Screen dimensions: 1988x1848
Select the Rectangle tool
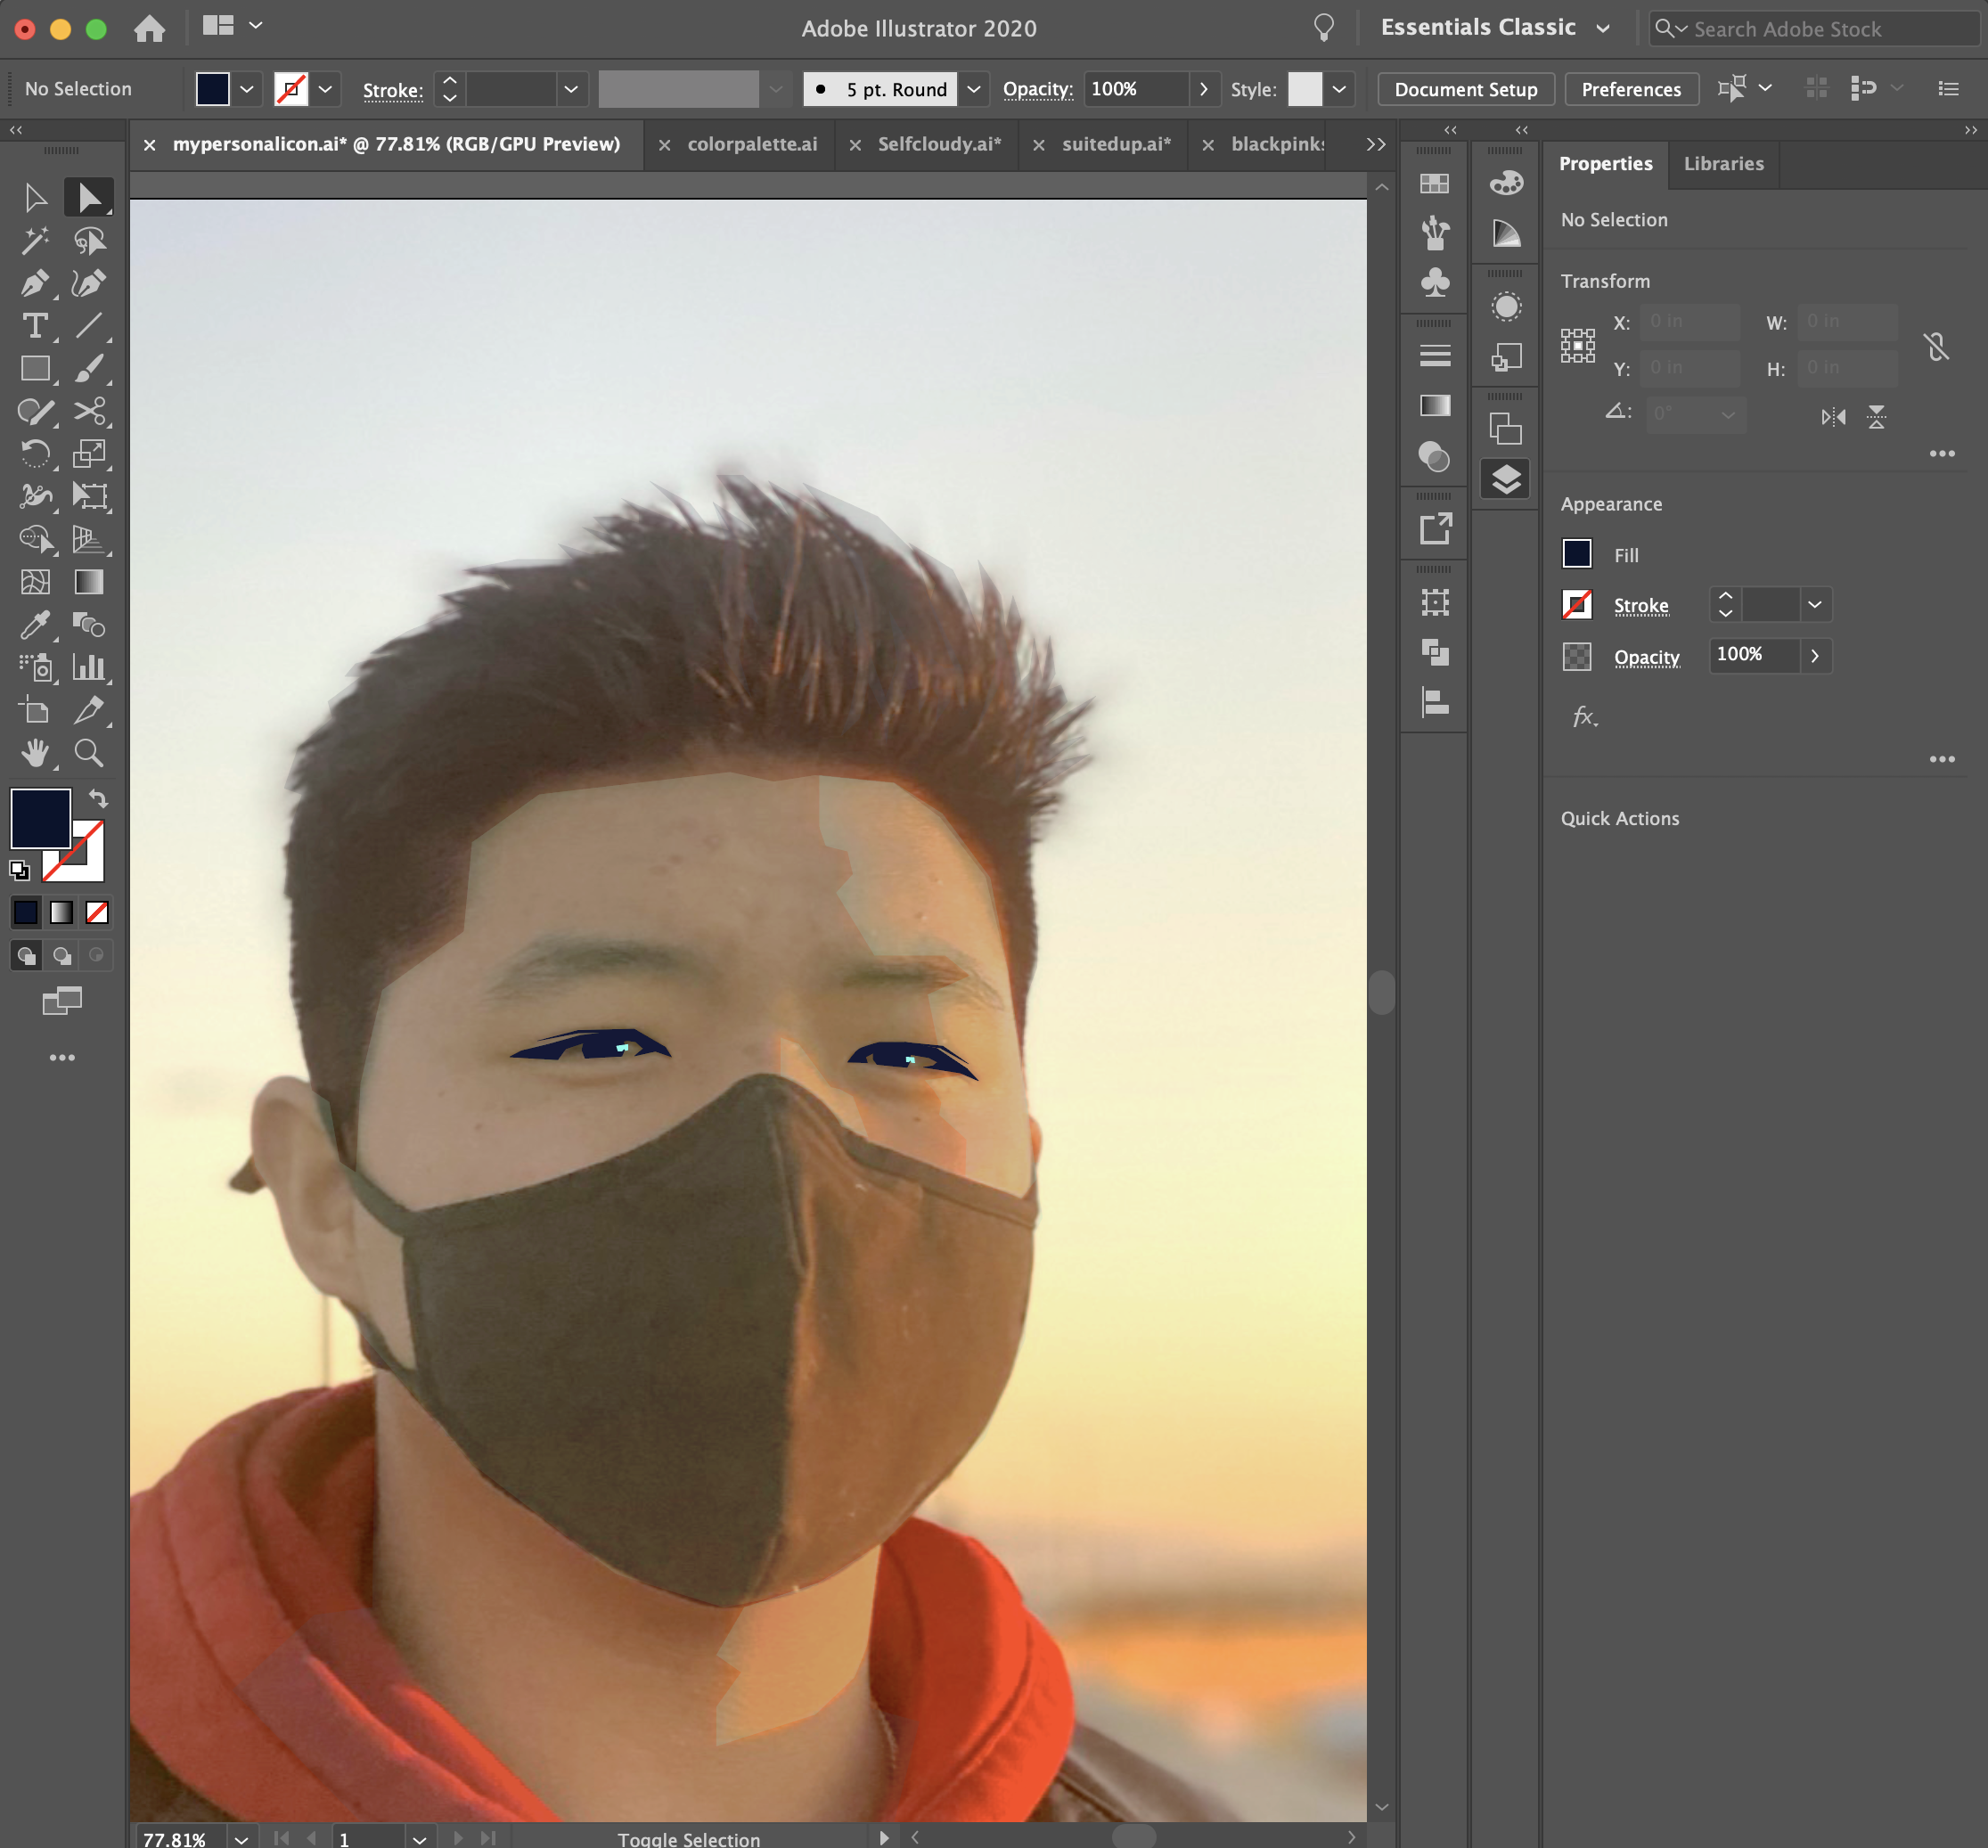35,368
